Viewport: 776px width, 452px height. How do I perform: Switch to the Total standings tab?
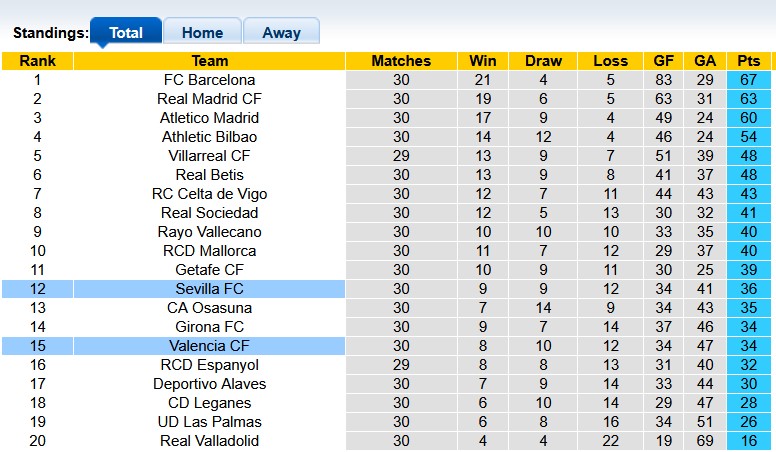click(x=126, y=32)
